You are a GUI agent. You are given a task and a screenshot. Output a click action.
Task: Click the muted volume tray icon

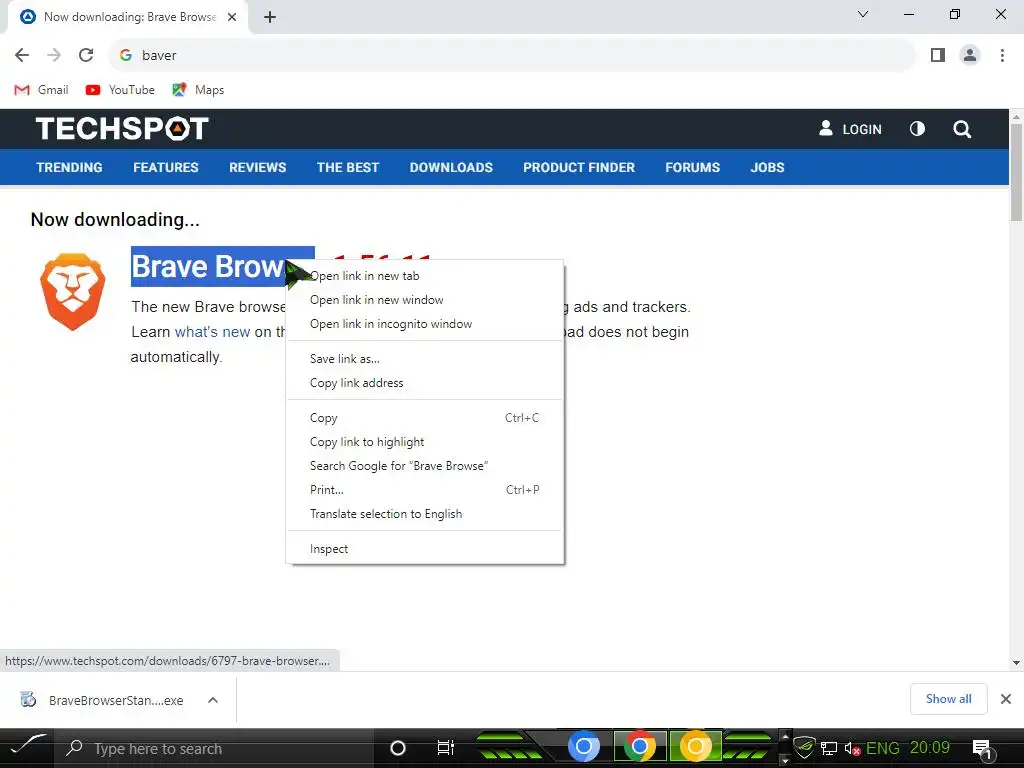point(852,748)
